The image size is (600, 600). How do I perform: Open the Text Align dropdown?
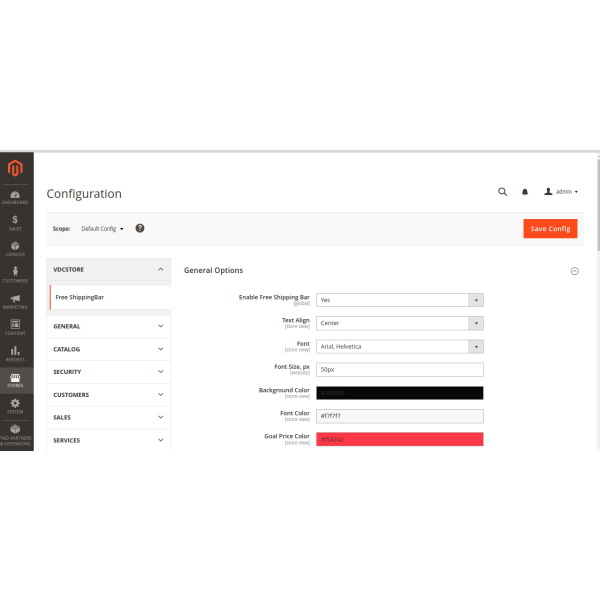click(400, 323)
